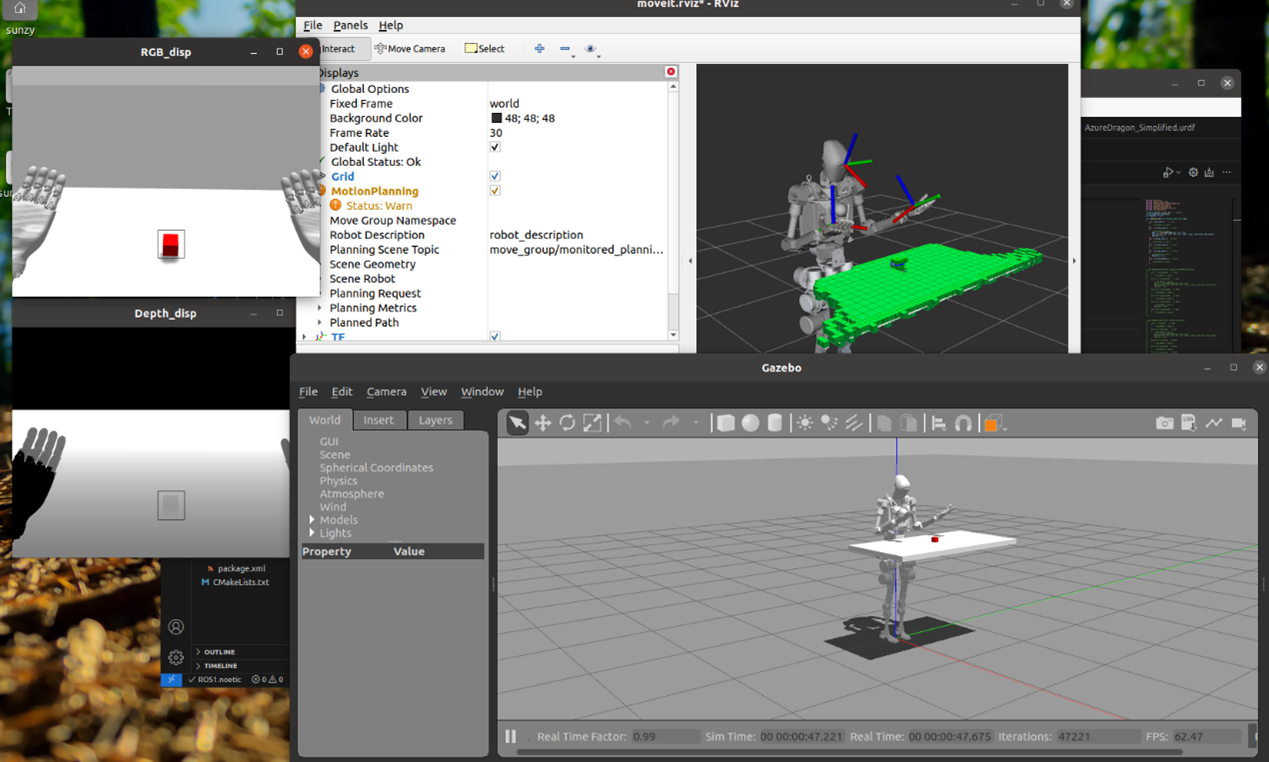Insert a cylinder shape in Gazebo
The height and width of the screenshot is (762, 1269).
[774, 423]
